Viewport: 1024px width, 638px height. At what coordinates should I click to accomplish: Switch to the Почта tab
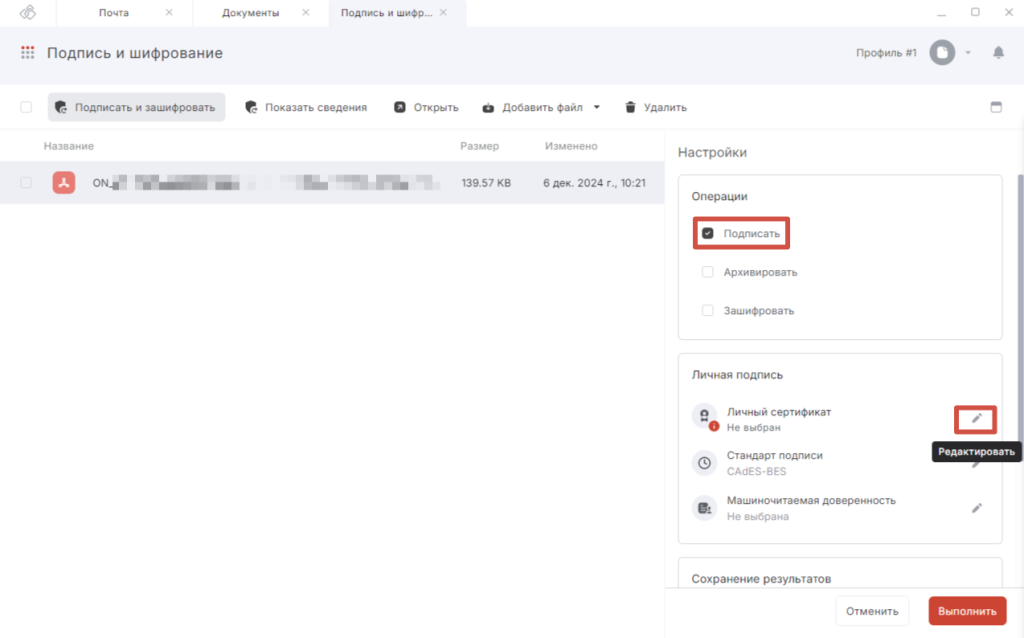pos(114,12)
